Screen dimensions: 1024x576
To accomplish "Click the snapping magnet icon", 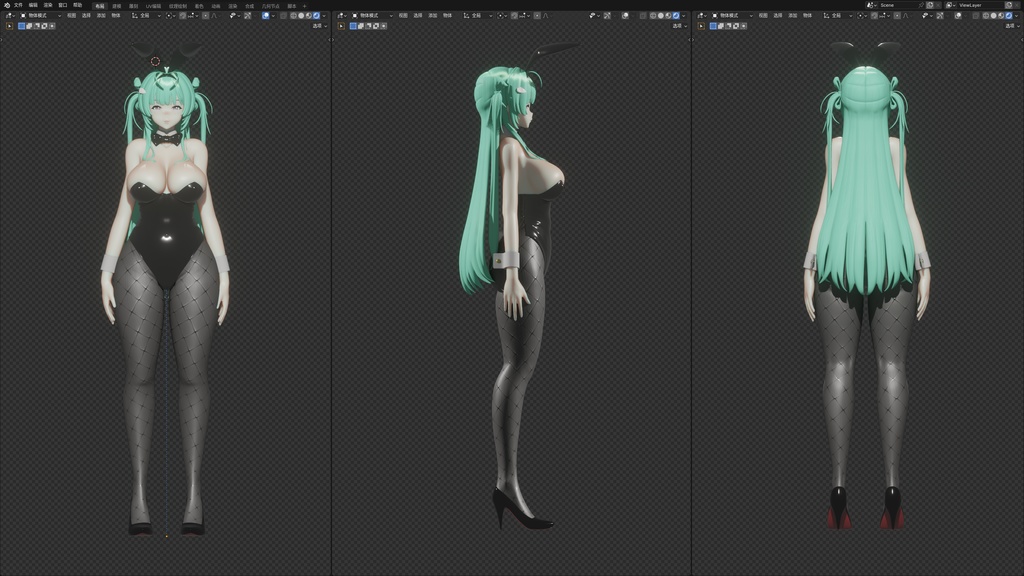I will tap(182, 17).
